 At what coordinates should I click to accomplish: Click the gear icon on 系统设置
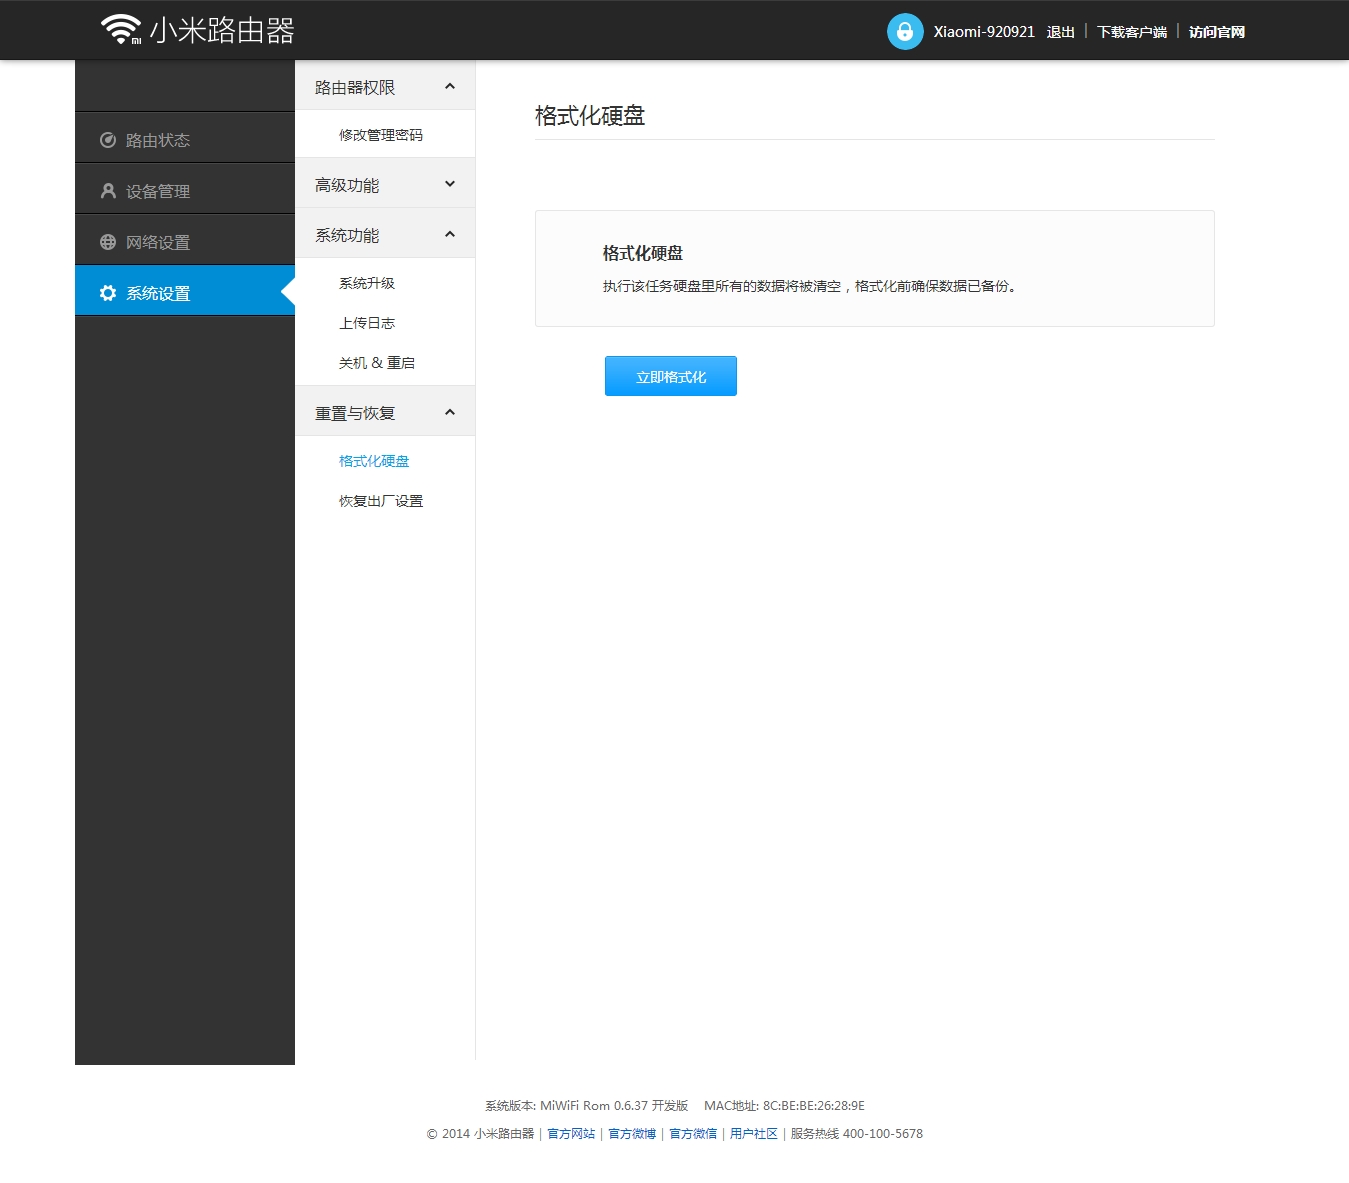coord(107,292)
